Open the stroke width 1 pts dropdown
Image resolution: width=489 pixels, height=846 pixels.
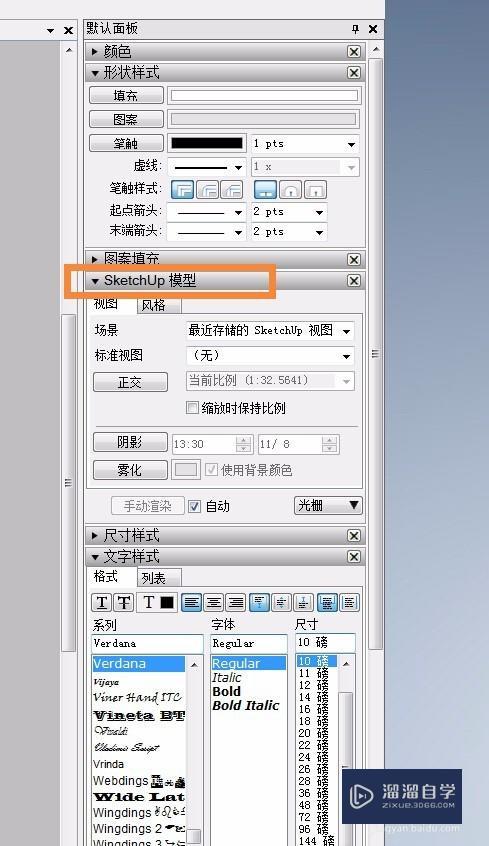[x=351, y=144]
